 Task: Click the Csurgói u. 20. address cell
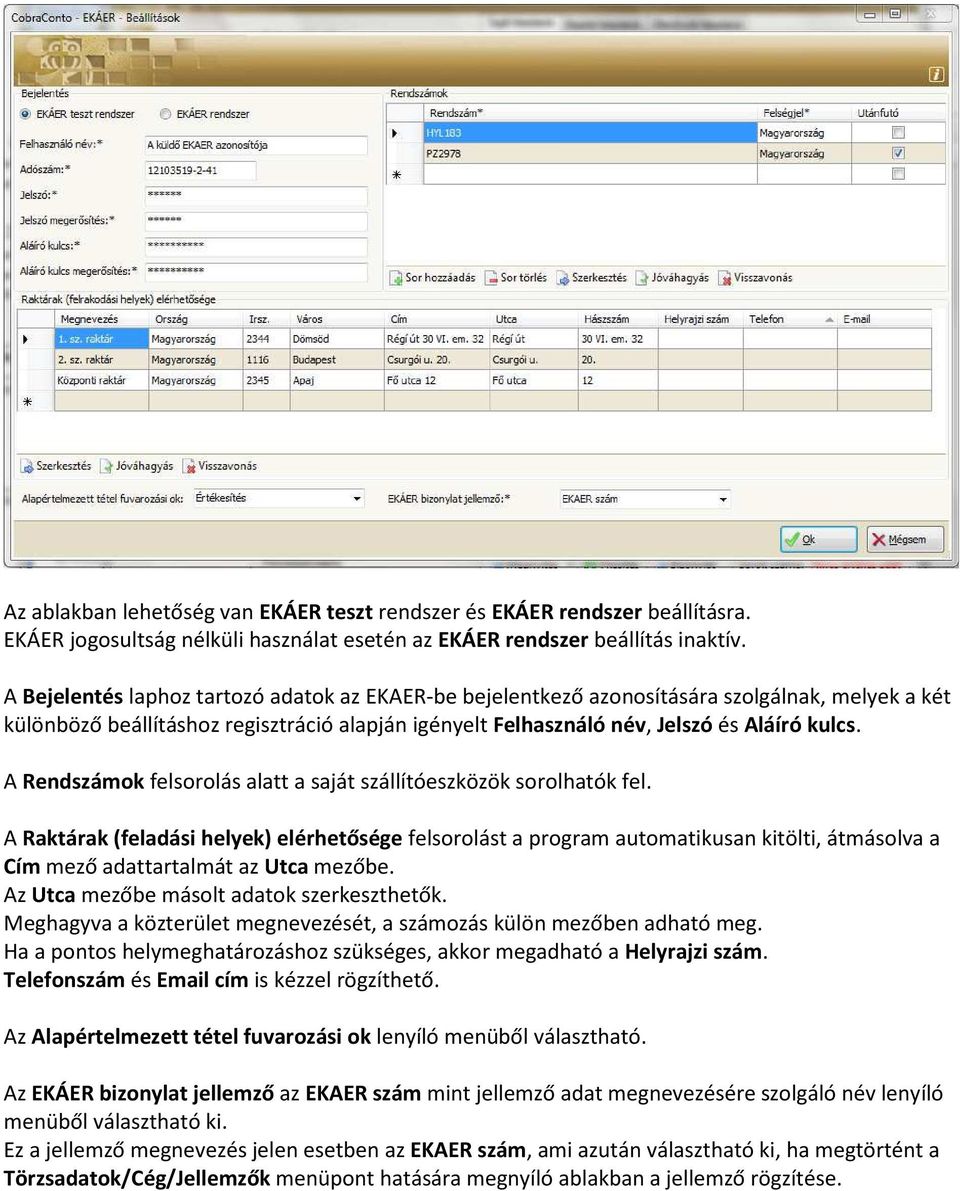(x=437, y=360)
